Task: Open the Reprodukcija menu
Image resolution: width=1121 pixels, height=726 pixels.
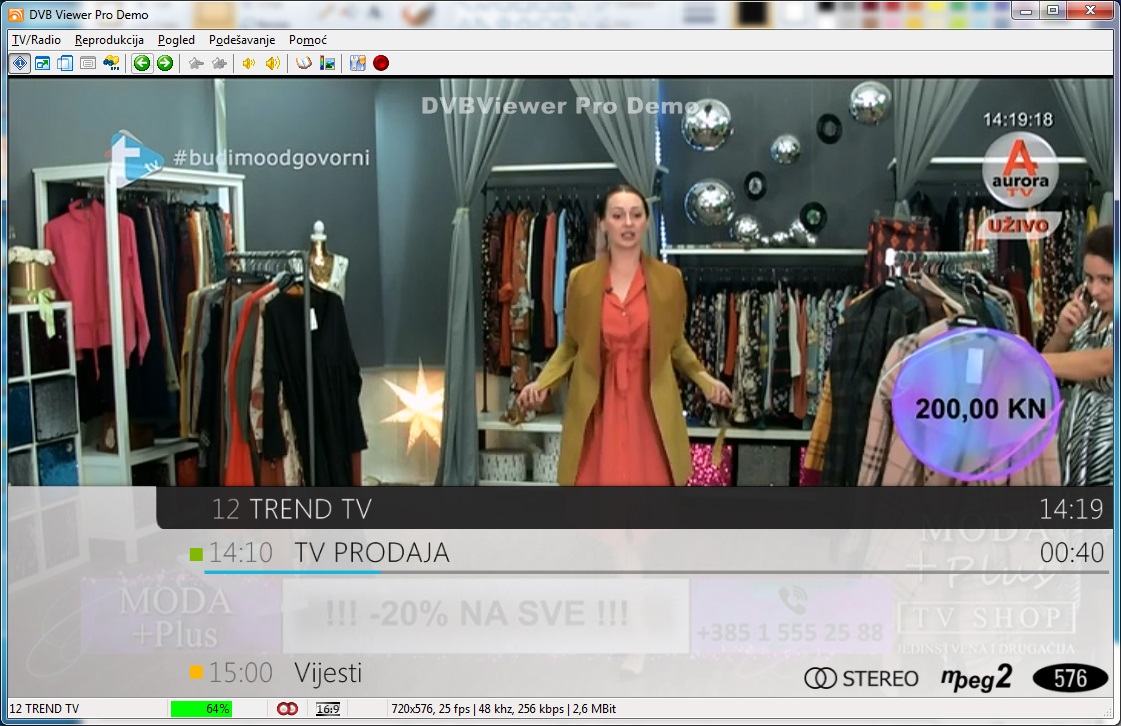Action: (109, 40)
